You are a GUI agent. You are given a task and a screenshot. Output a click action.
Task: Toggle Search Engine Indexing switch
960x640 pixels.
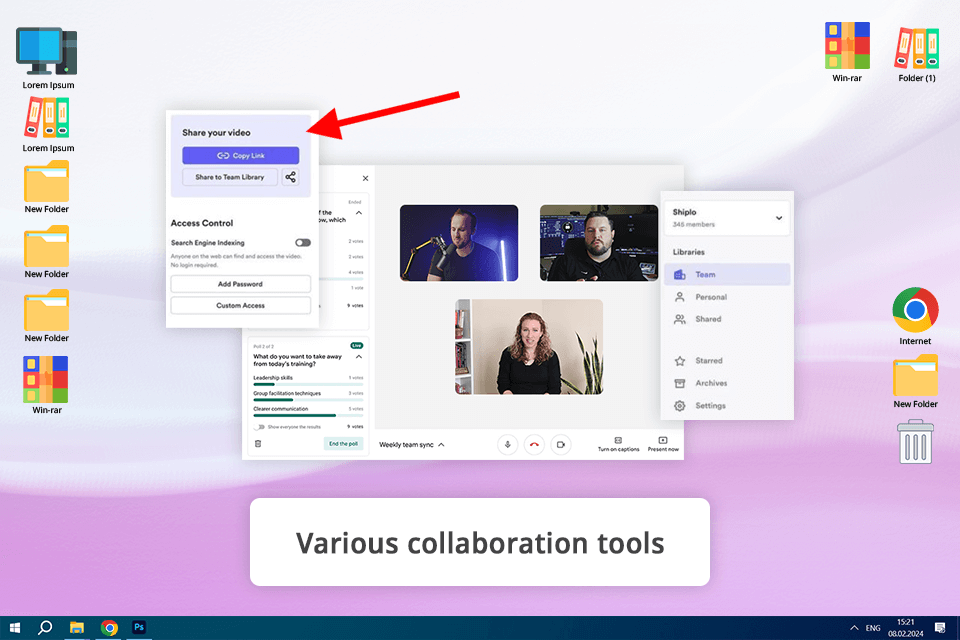[x=302, y=243]
